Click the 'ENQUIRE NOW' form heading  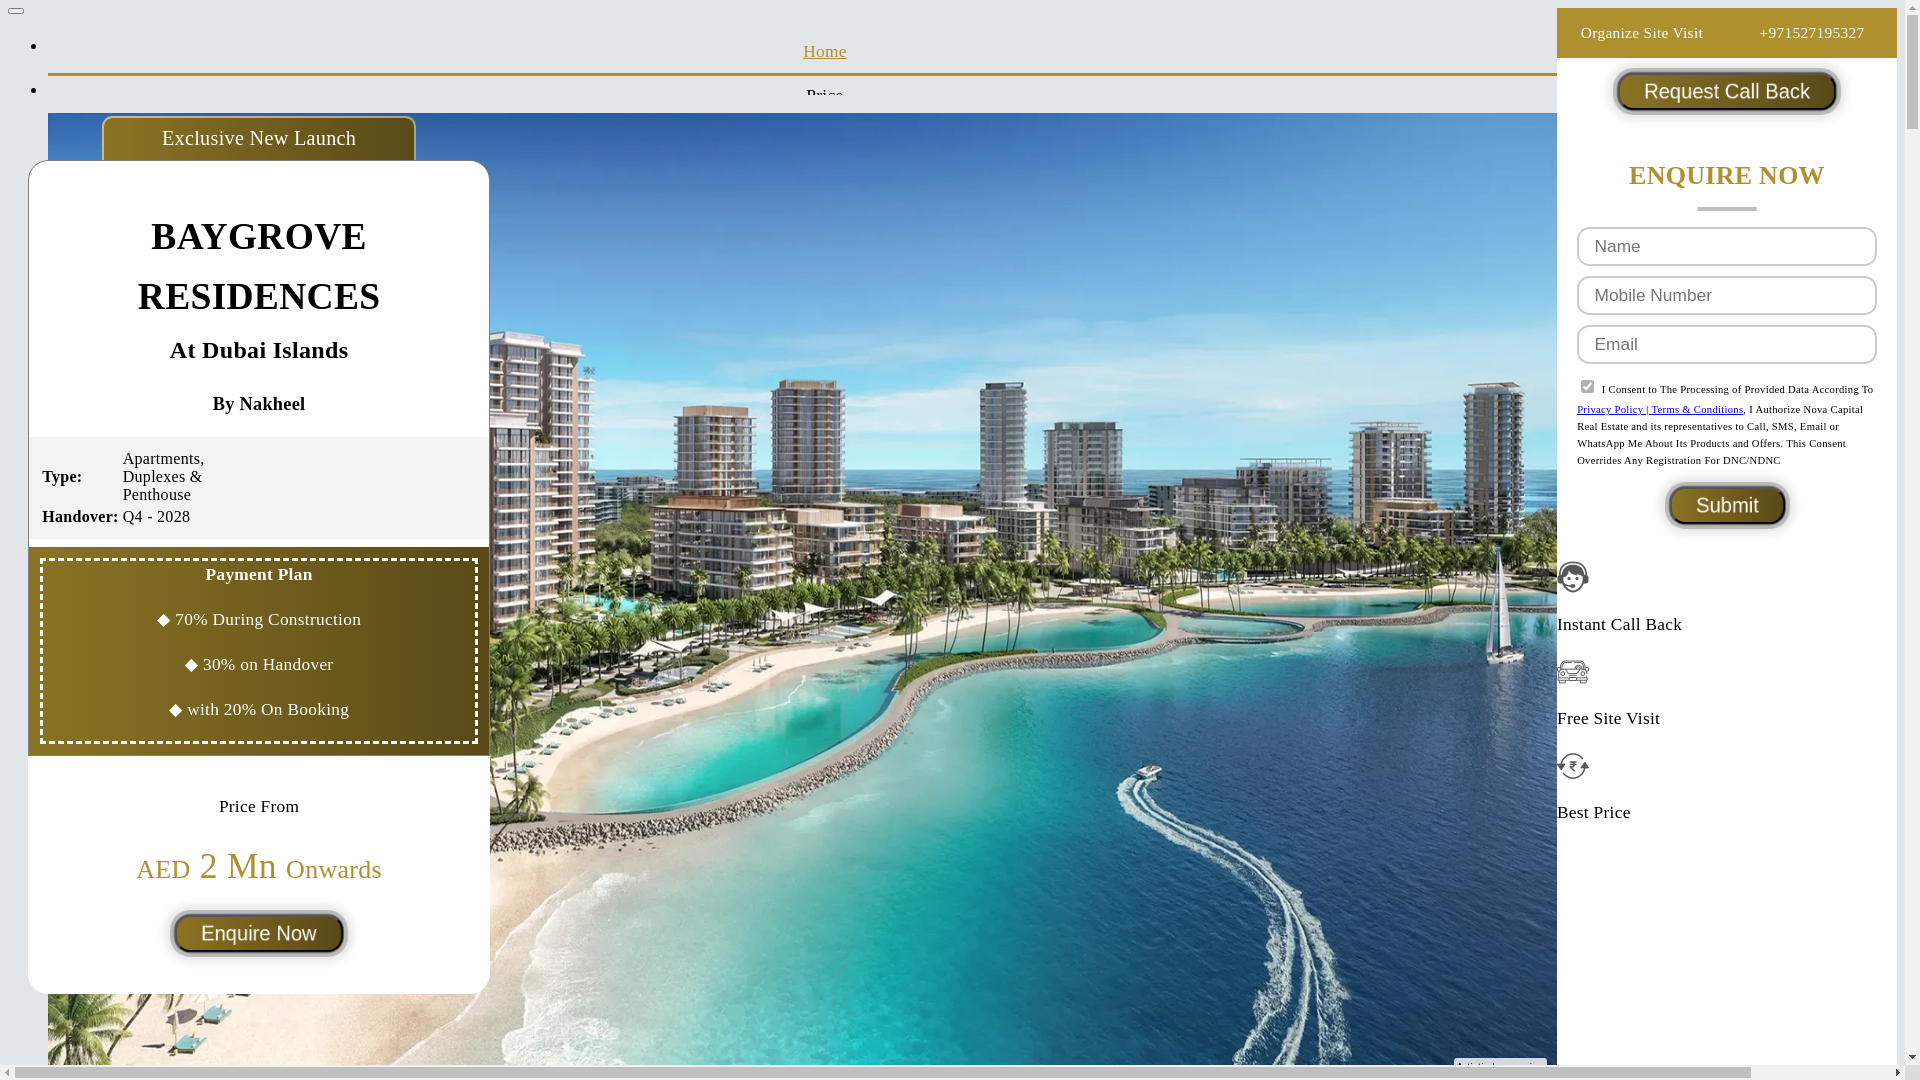(1726, 175)
